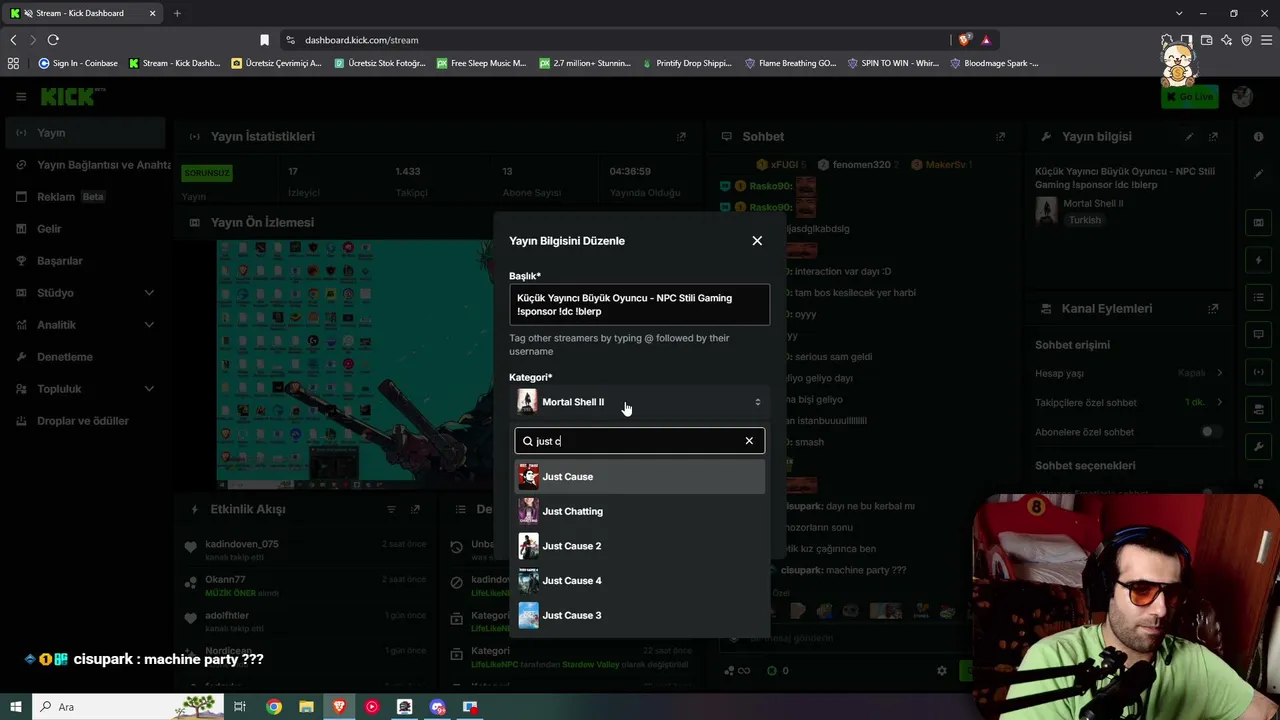Open the user profile avatar menu
The height and width of the screenshot is (720, 1280).
click(1243, 97)
